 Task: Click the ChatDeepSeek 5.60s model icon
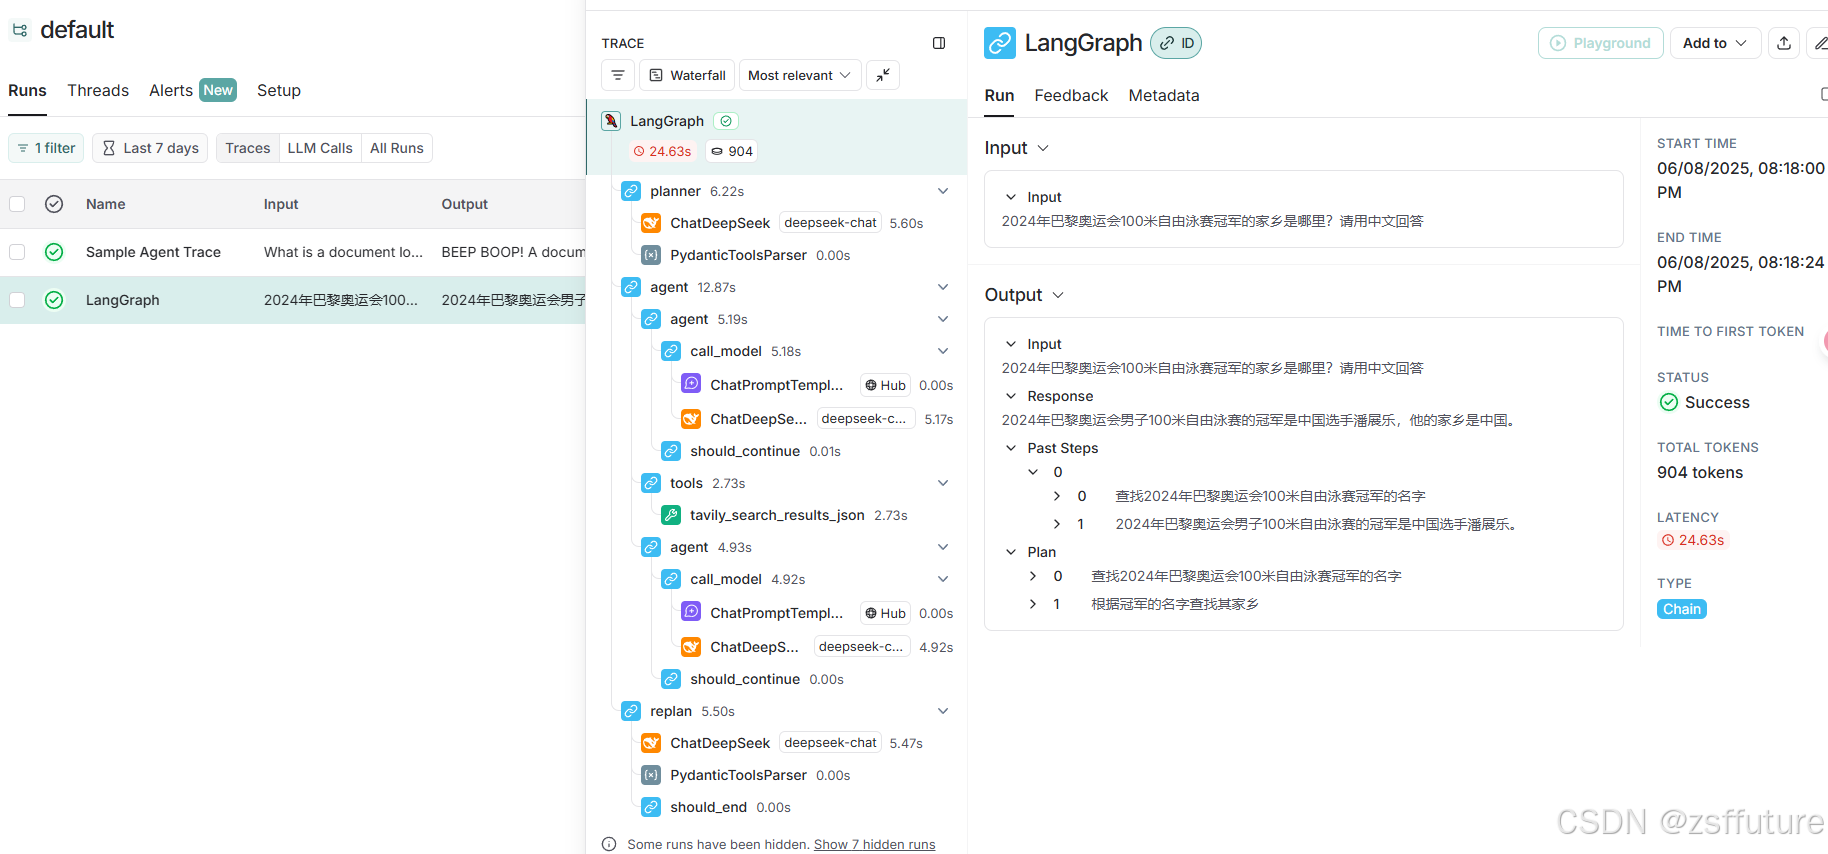[x=651, y=223]
